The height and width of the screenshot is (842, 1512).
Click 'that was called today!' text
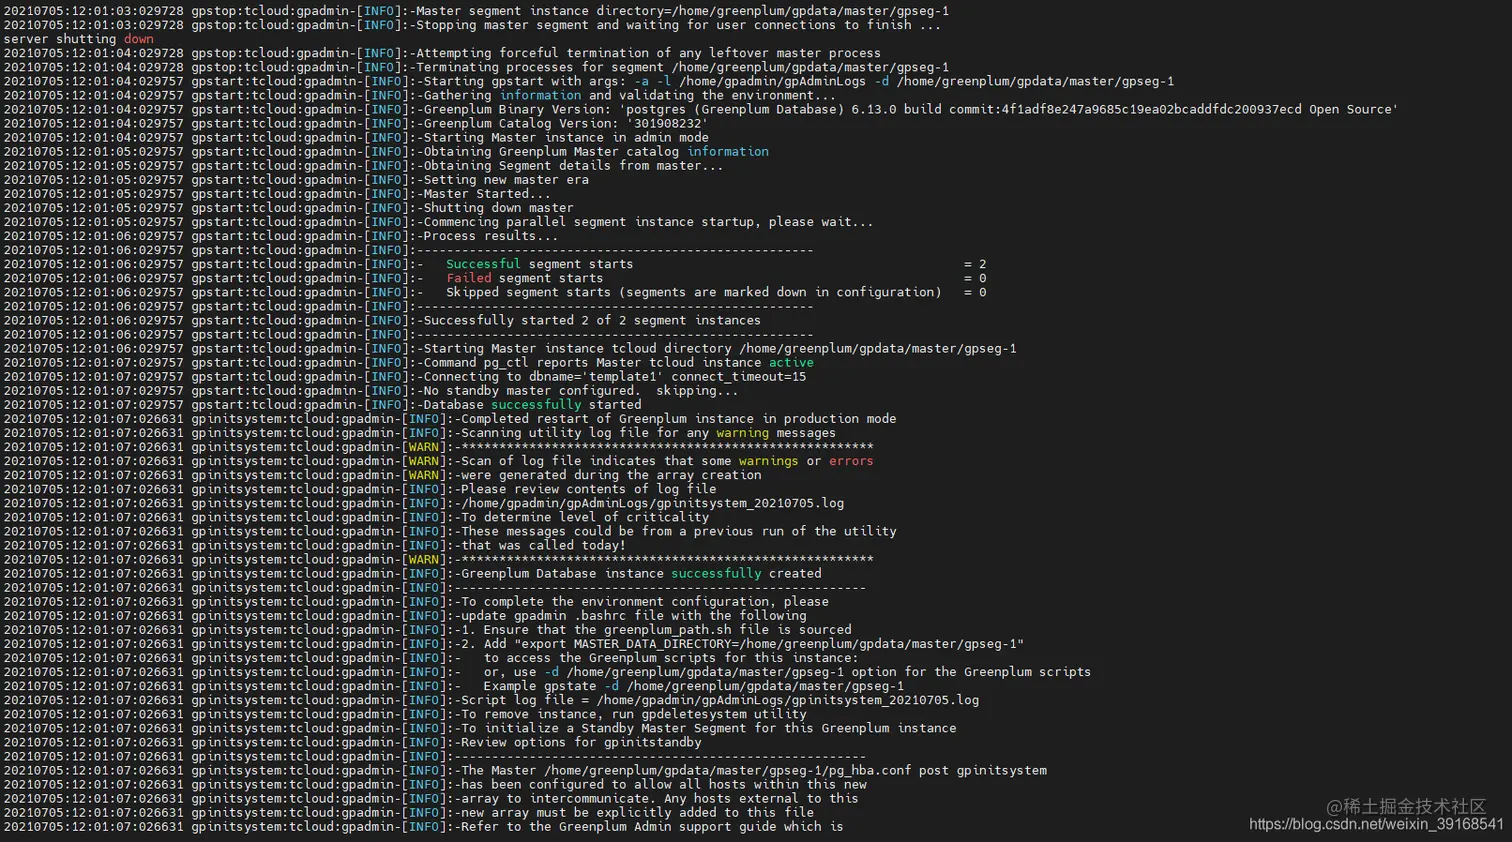click(543, 545)
